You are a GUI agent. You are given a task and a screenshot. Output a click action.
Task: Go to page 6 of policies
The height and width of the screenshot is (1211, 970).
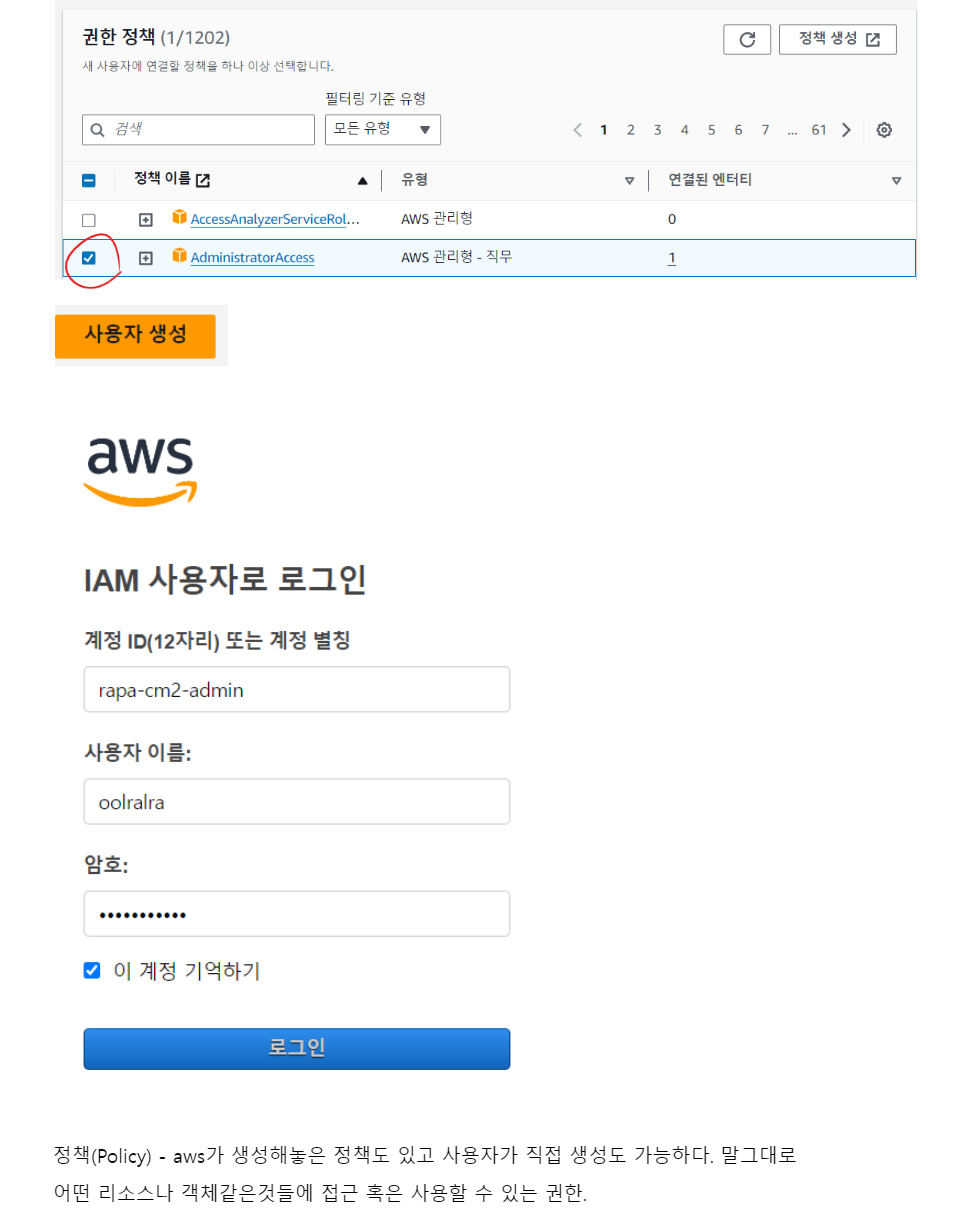pos(738,130)
